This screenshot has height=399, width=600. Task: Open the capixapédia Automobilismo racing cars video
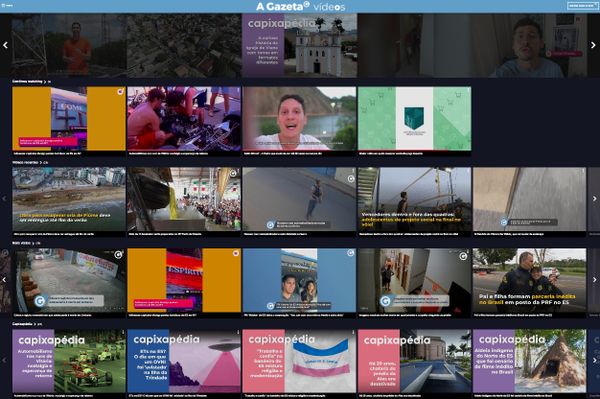(x=69, y=363)
